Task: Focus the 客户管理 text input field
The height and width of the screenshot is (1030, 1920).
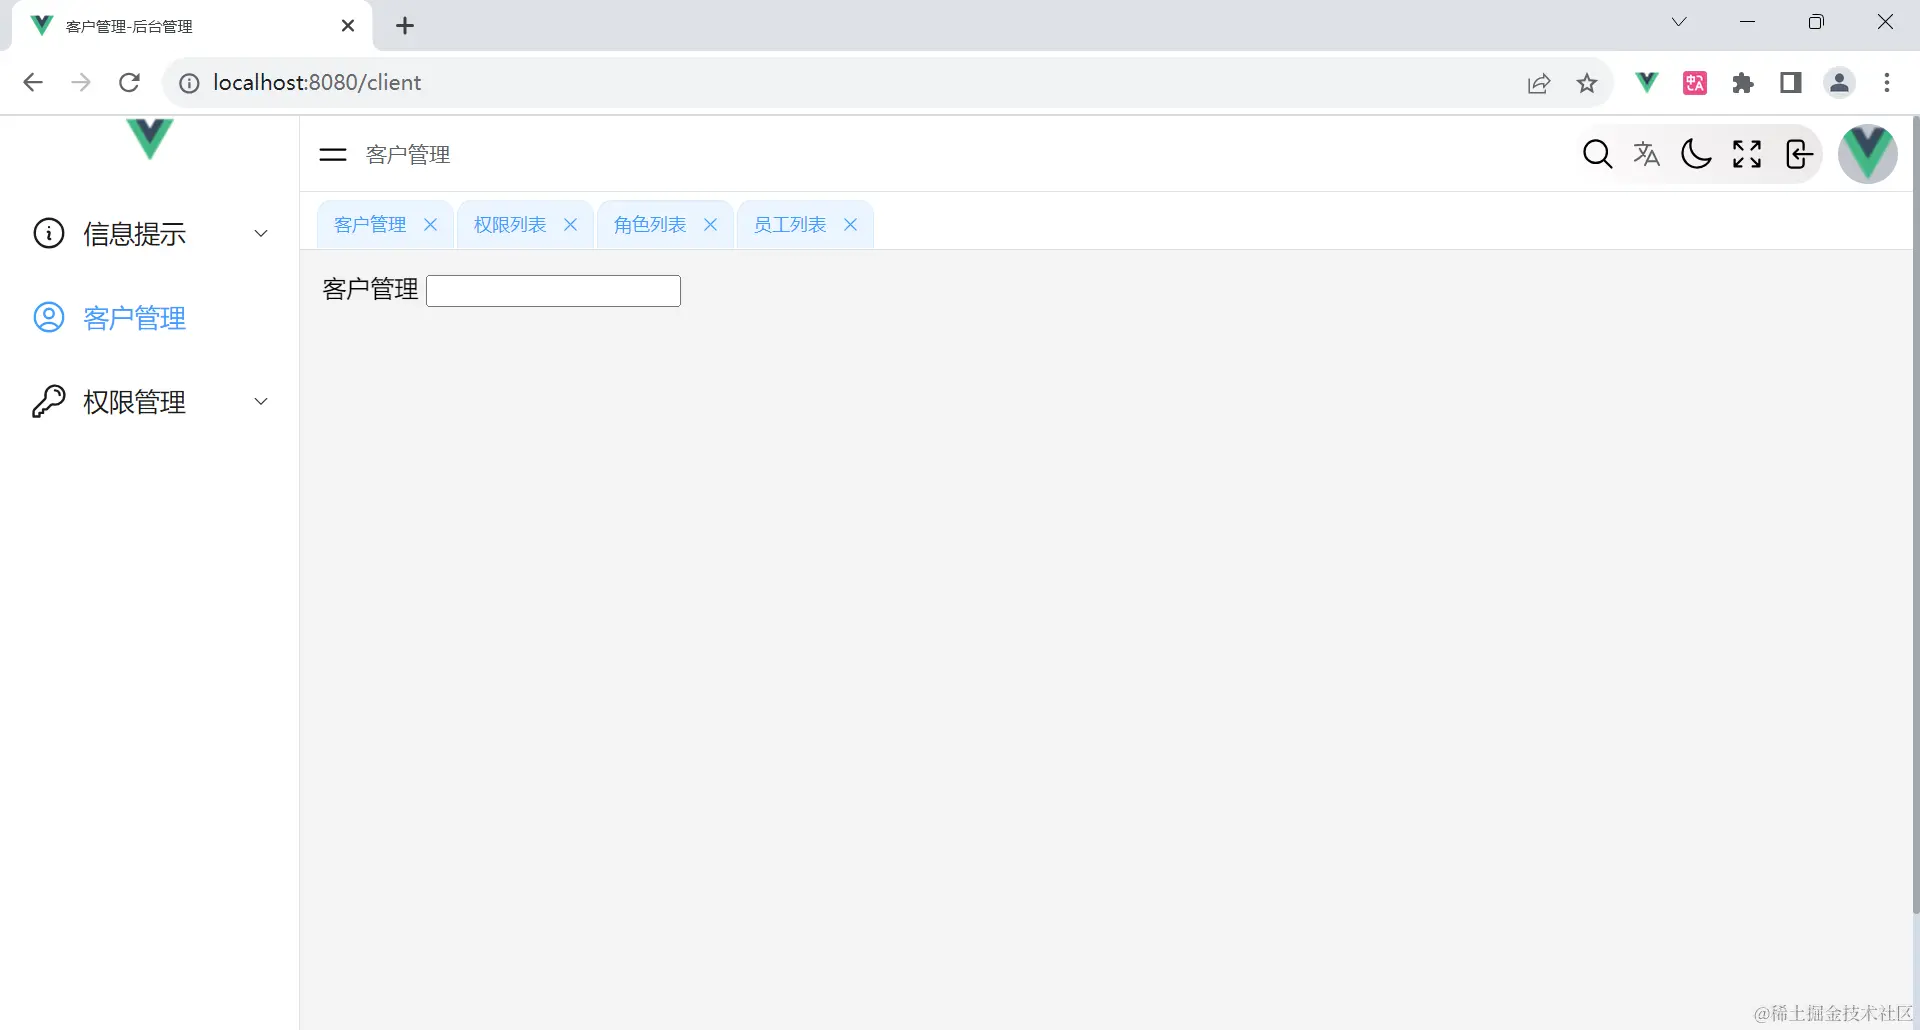Action: coord(553,291)
